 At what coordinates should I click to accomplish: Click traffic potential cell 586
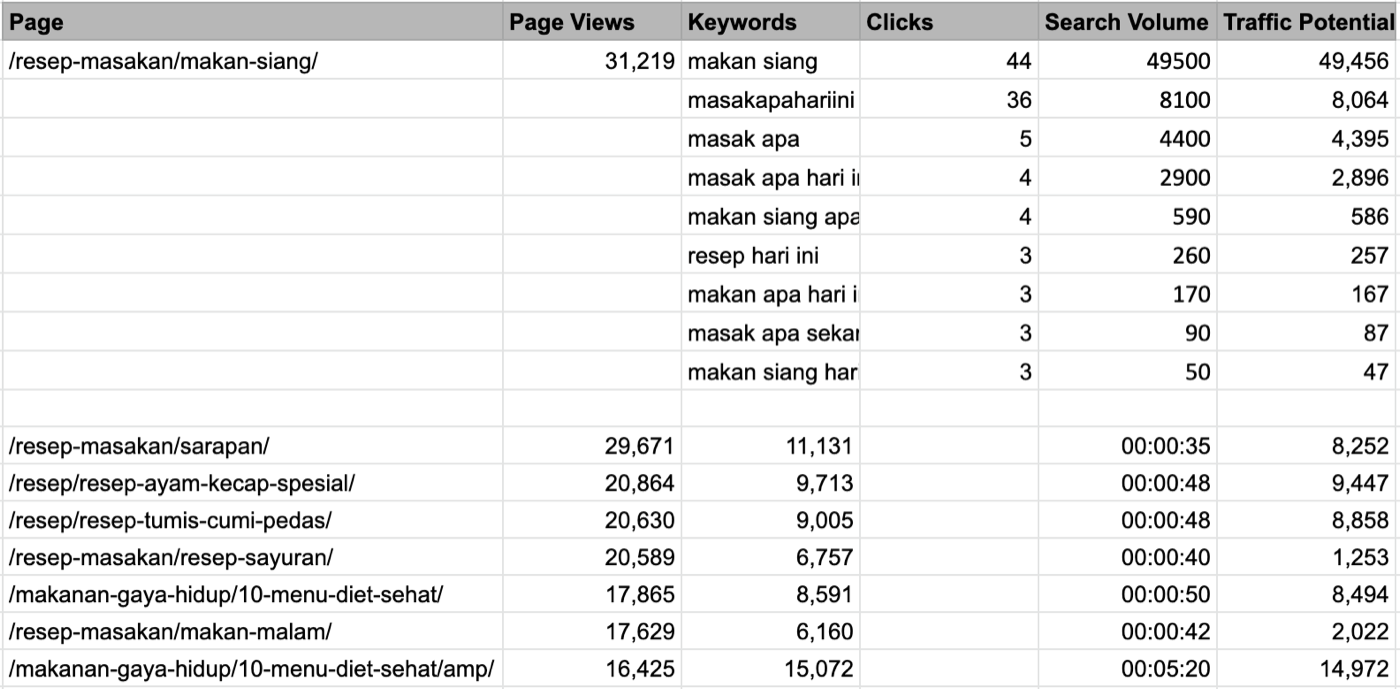(1308, 216)
